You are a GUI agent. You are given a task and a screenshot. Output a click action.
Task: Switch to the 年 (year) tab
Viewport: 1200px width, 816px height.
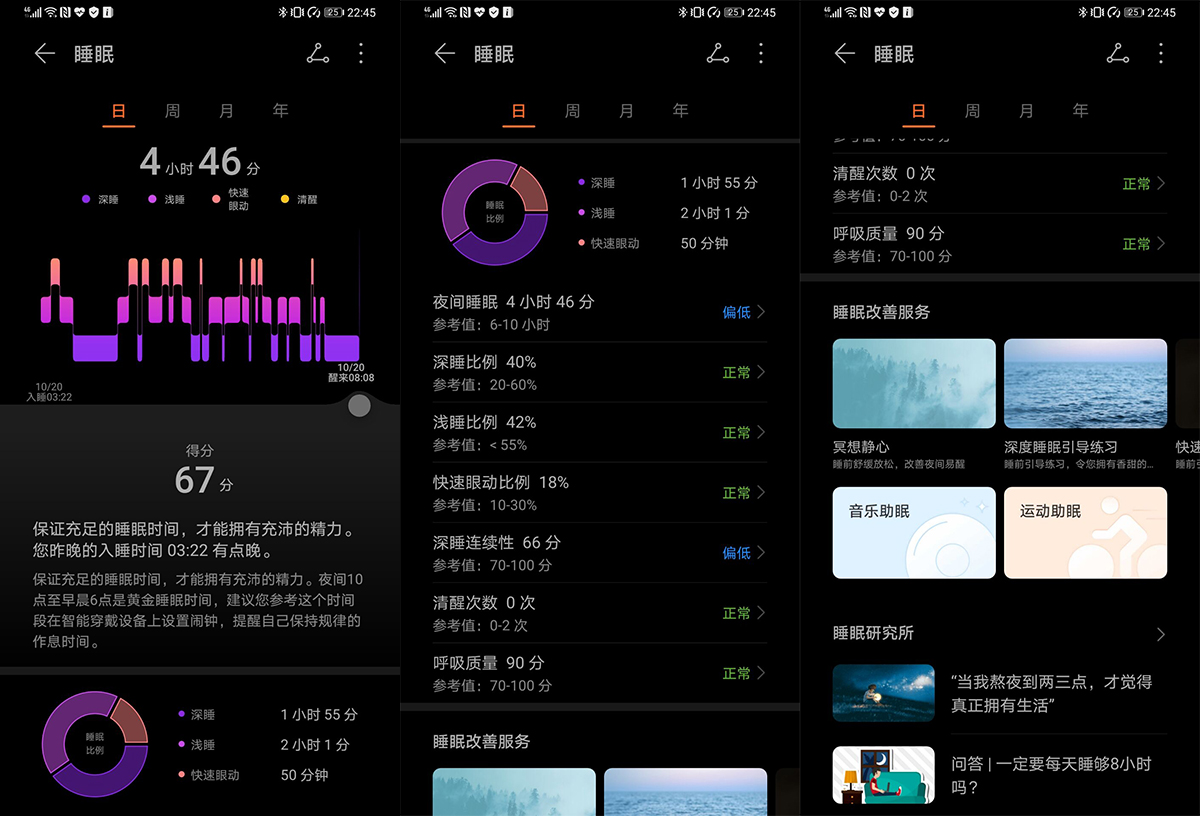[x=279, y=111]
